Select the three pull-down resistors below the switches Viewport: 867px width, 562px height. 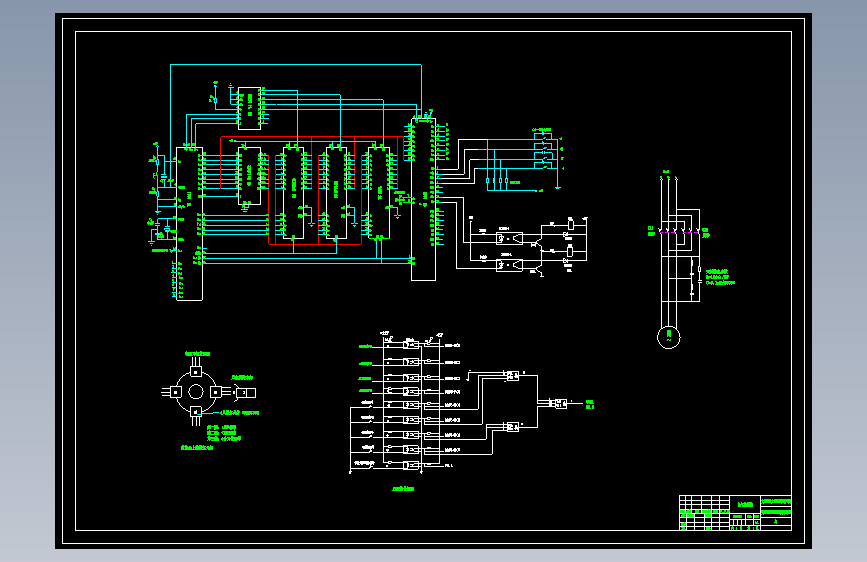tap(497, 181)
